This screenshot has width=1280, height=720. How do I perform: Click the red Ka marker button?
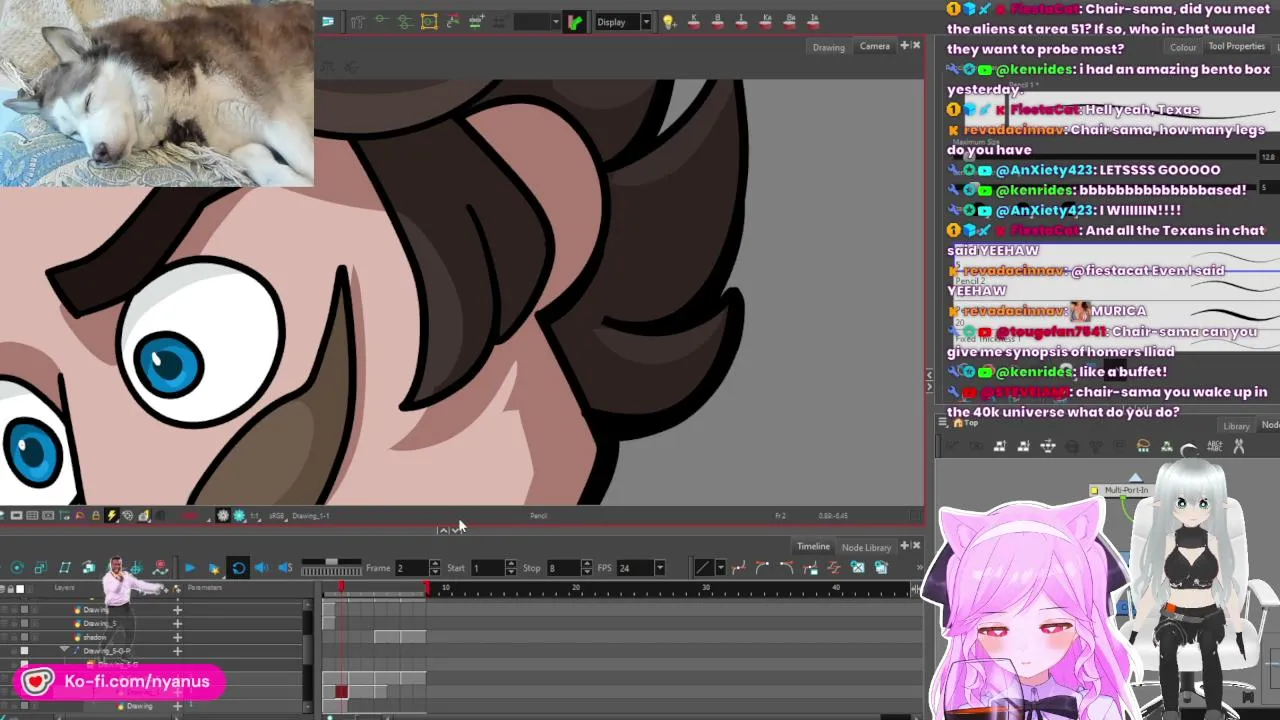point(766,22)
